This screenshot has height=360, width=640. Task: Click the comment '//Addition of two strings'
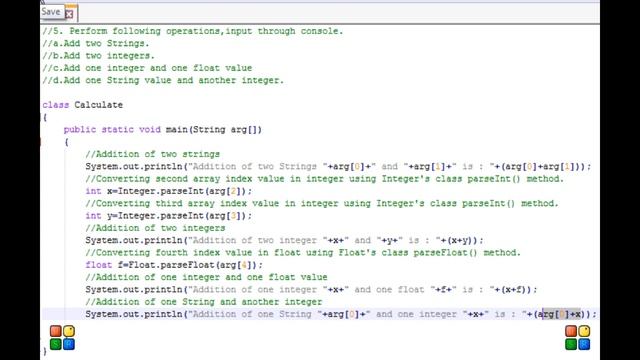pyautogui.click(x=153, y=154)
